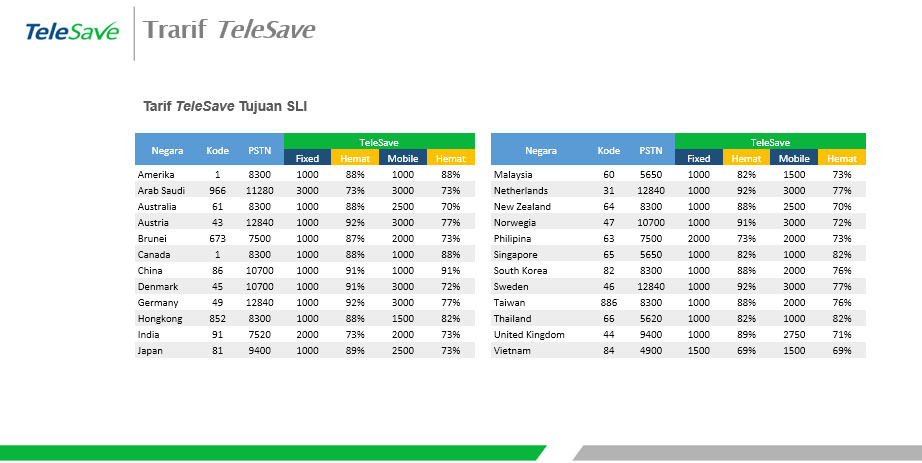Select the Philipina country cell
This screenshot has width=922, height=463.
(x=512, y=238)
